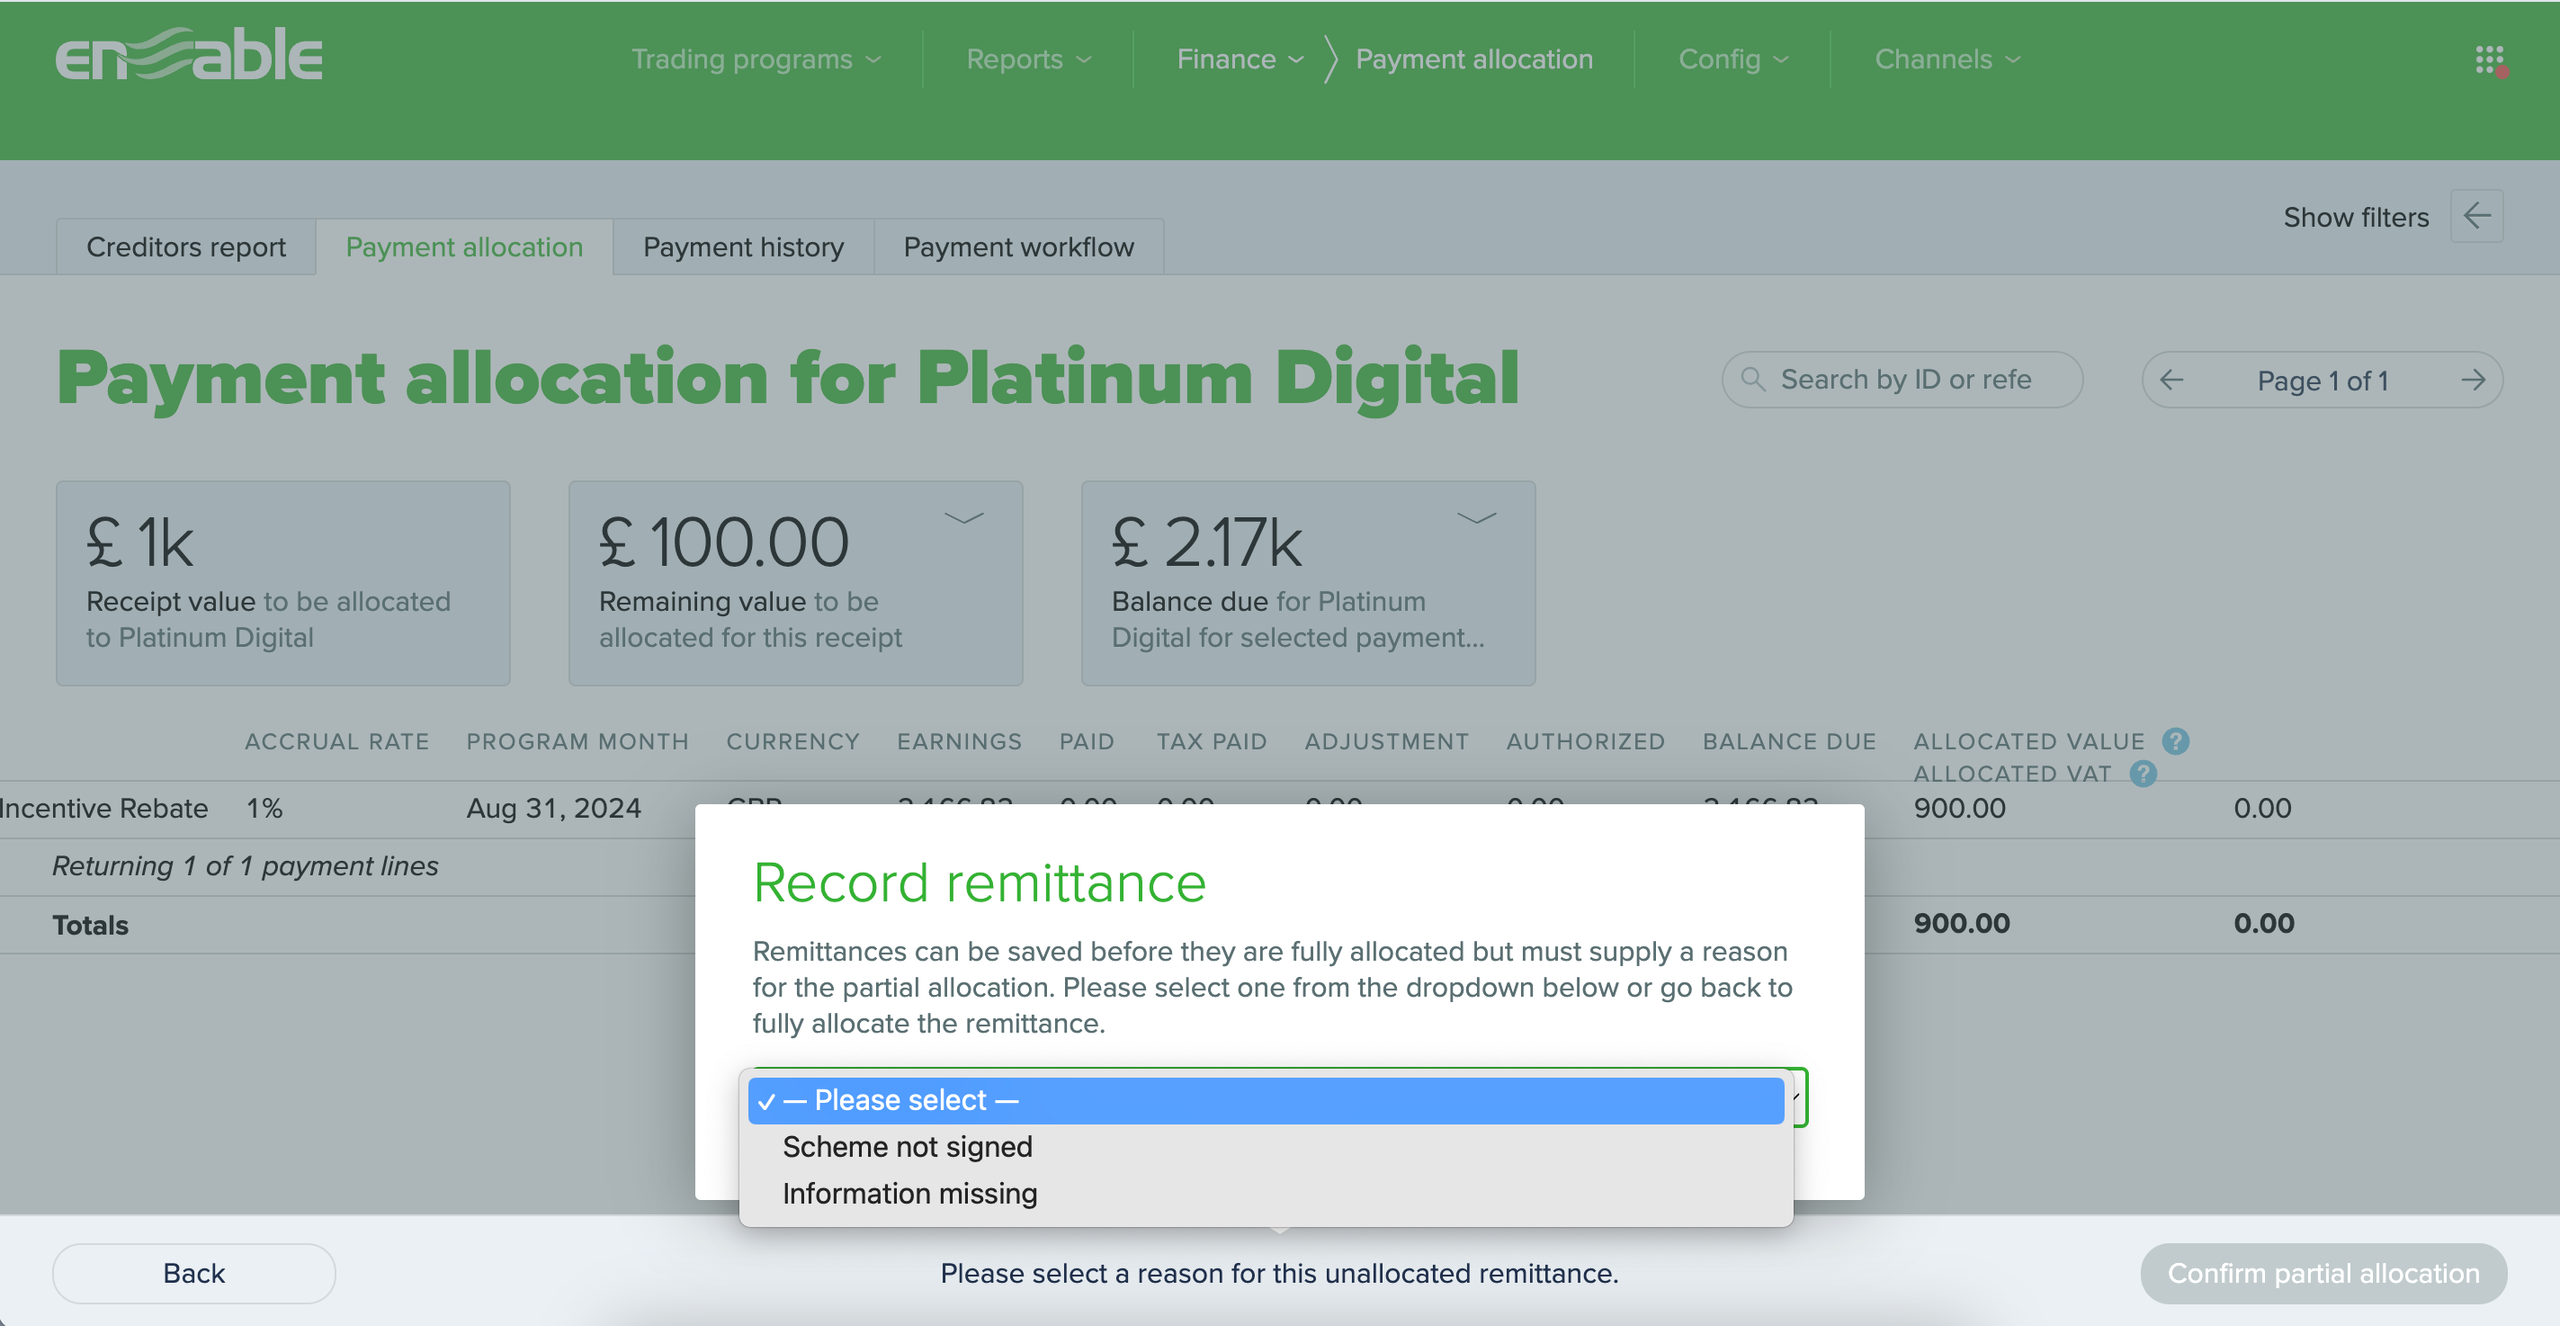Click the Receipt value £1k card
The height and width of the screenshot is (1326, 2560).
click(283, 583)
